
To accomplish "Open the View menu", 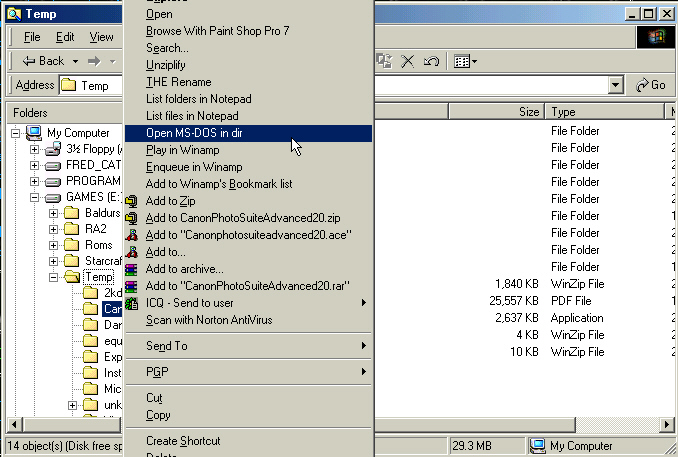I will 101,37.
